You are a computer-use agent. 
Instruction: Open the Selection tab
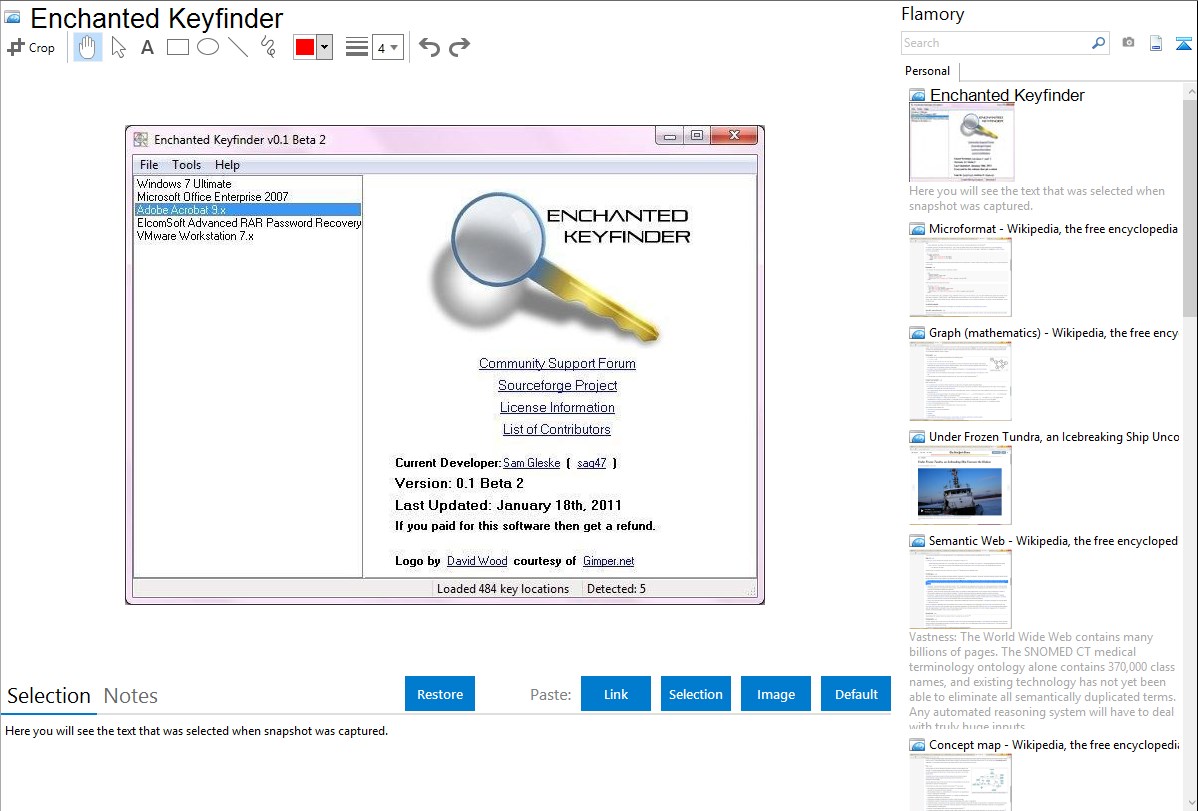tap(49, 696)
